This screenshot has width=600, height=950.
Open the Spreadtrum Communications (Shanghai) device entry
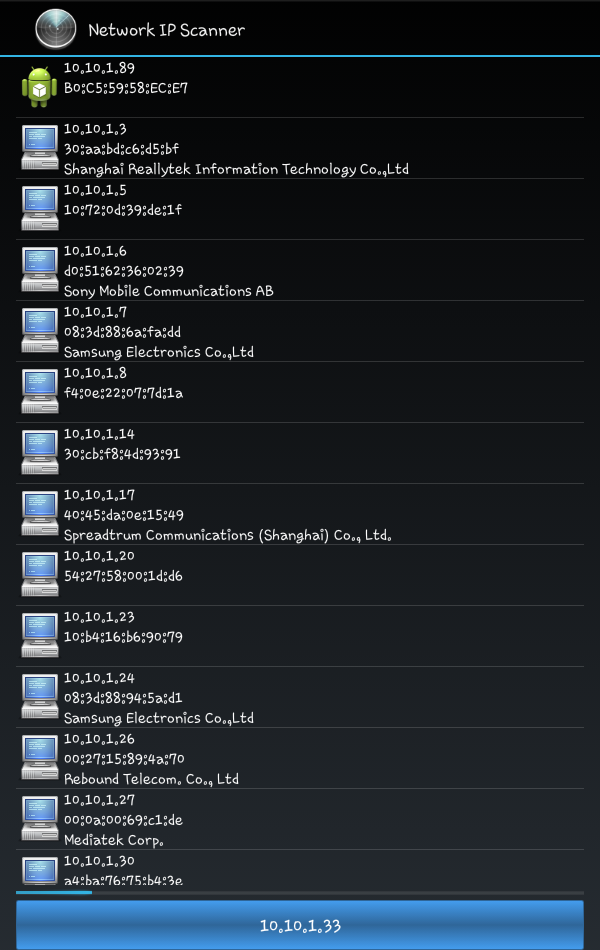pos(300,514)
